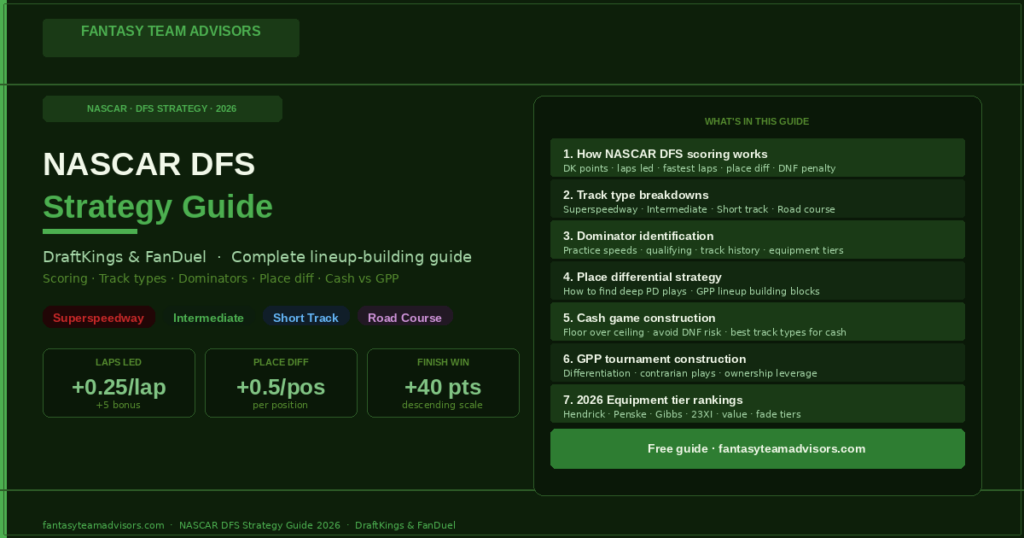Click the Superspeedway · Intermediate · Short track subtitle
1024x538 pixels.
[x=699, y=210]
